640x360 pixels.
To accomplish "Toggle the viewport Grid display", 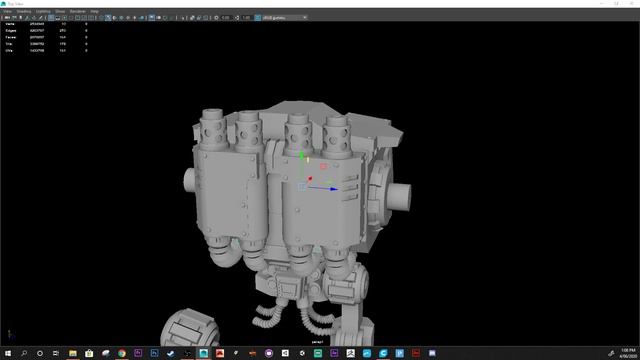I will [51, 18].
